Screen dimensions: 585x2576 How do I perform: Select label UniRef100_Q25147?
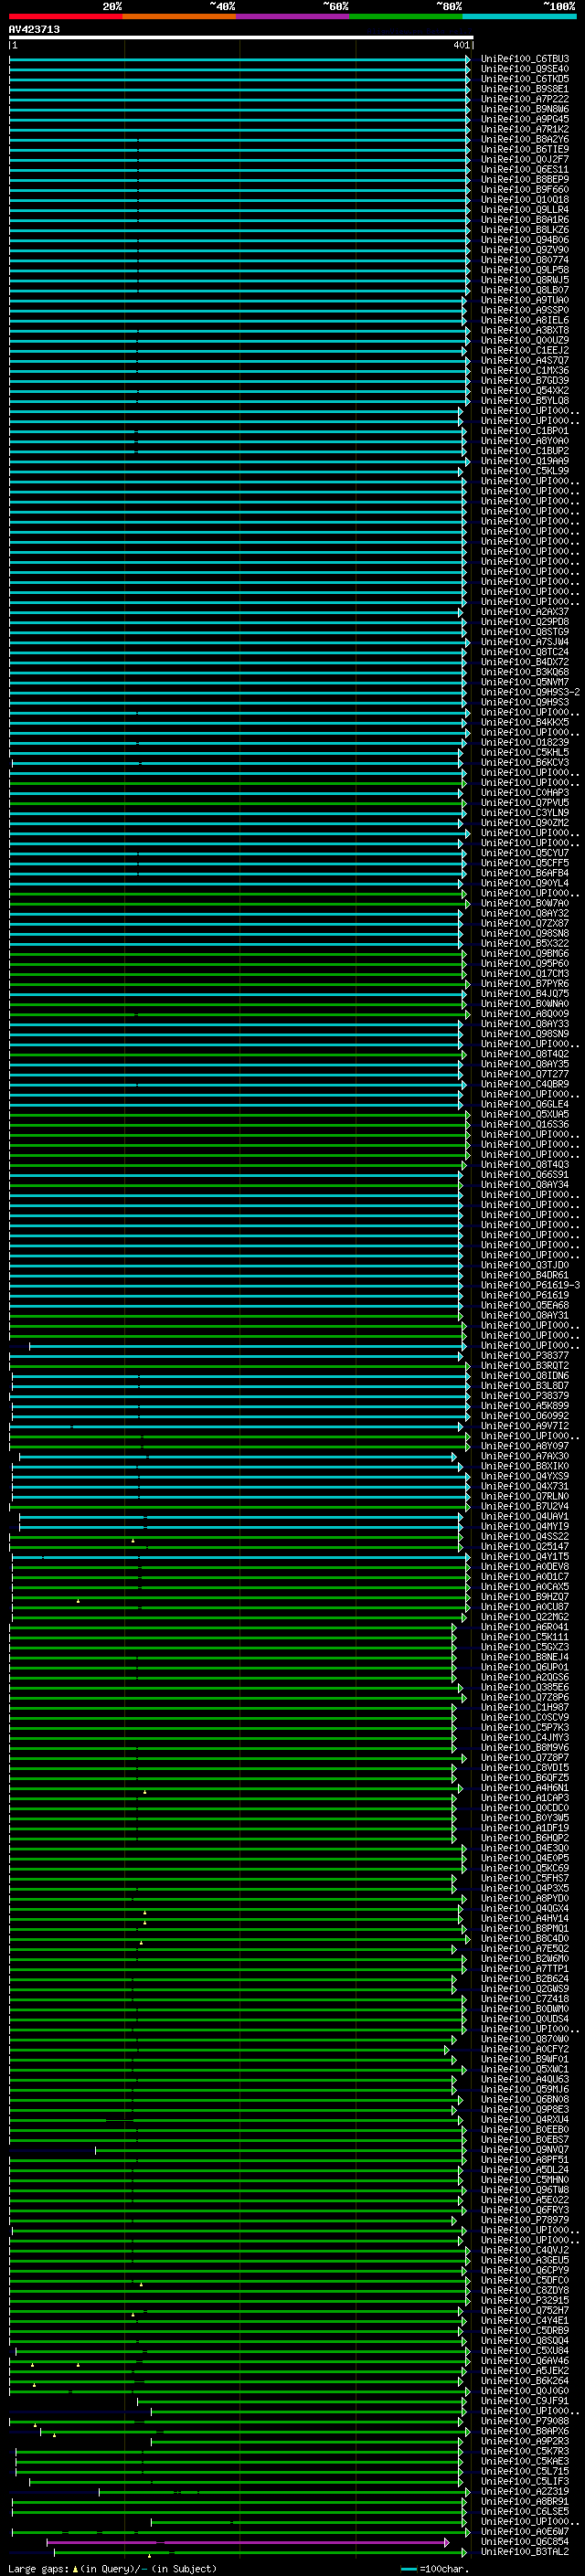524,1546
